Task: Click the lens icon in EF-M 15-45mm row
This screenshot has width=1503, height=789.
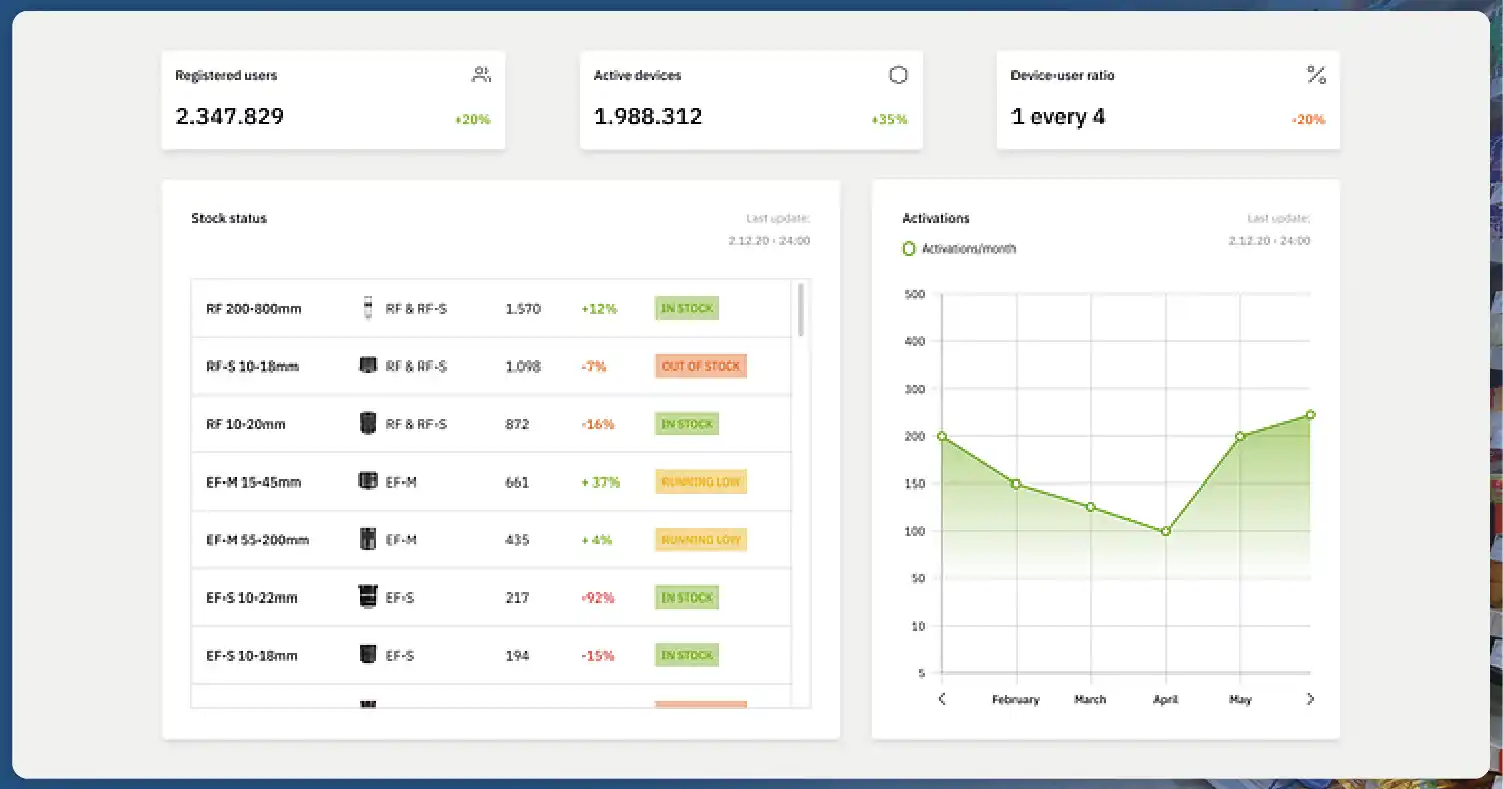Action: pyautogui.click(x=368, y=481)
